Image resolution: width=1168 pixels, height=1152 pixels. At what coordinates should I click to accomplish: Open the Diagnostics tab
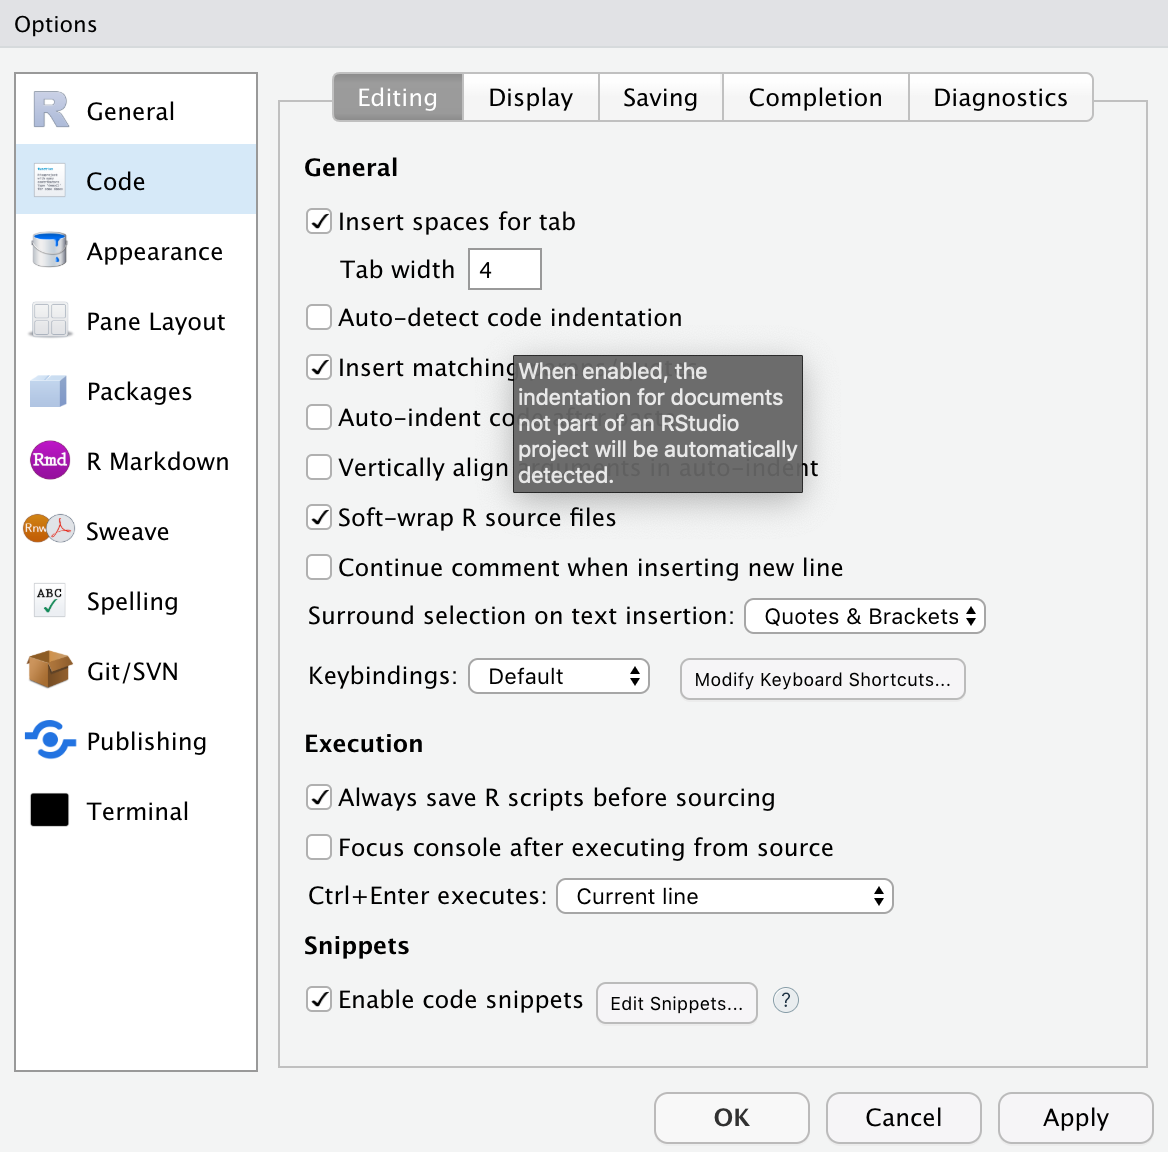1000,97
